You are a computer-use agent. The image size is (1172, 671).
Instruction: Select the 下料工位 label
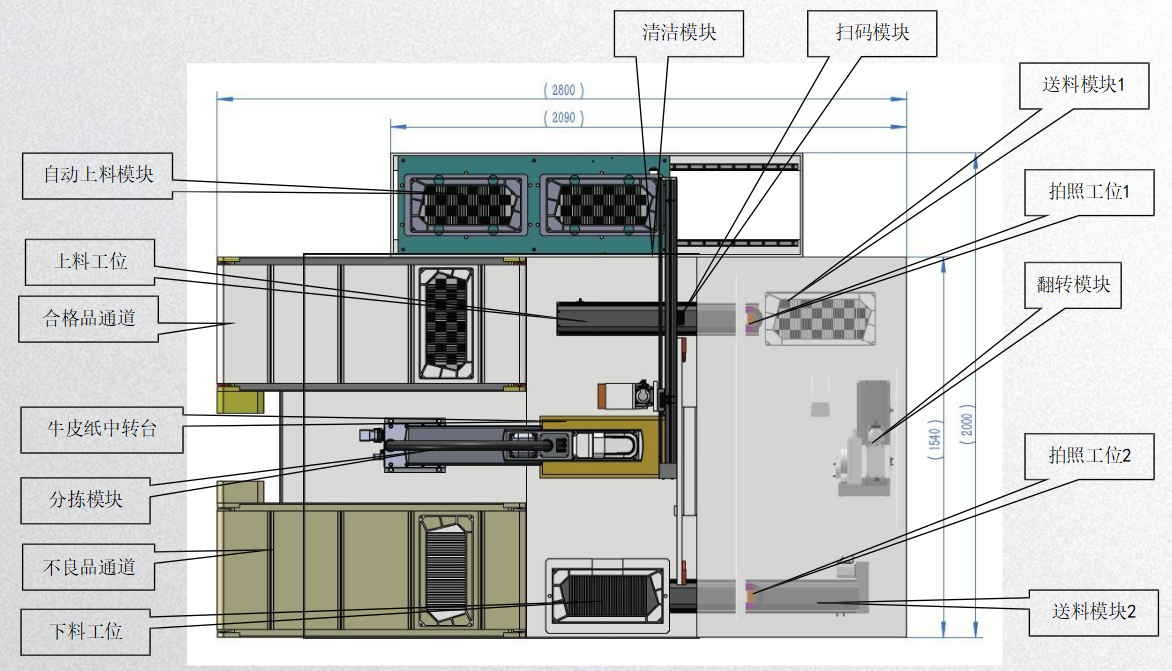[x=86, y=632]
